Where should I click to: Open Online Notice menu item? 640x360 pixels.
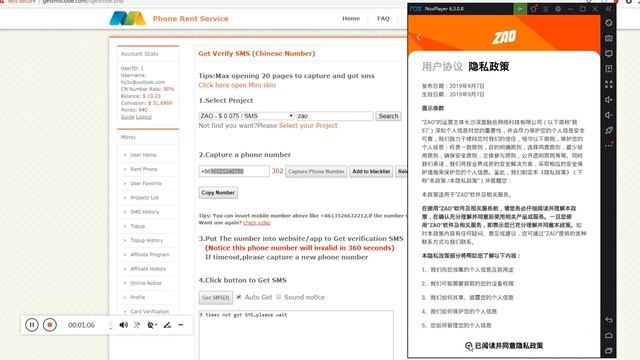[146, 283]
